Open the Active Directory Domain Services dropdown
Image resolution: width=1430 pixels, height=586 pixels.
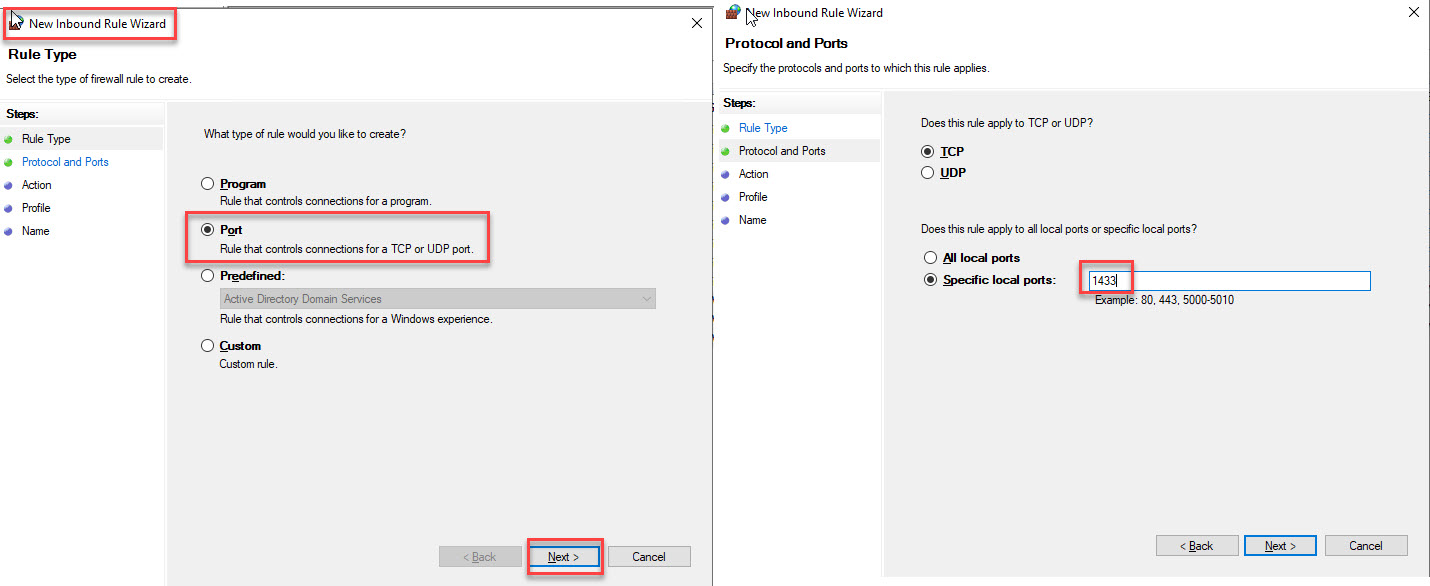(438, 299)
